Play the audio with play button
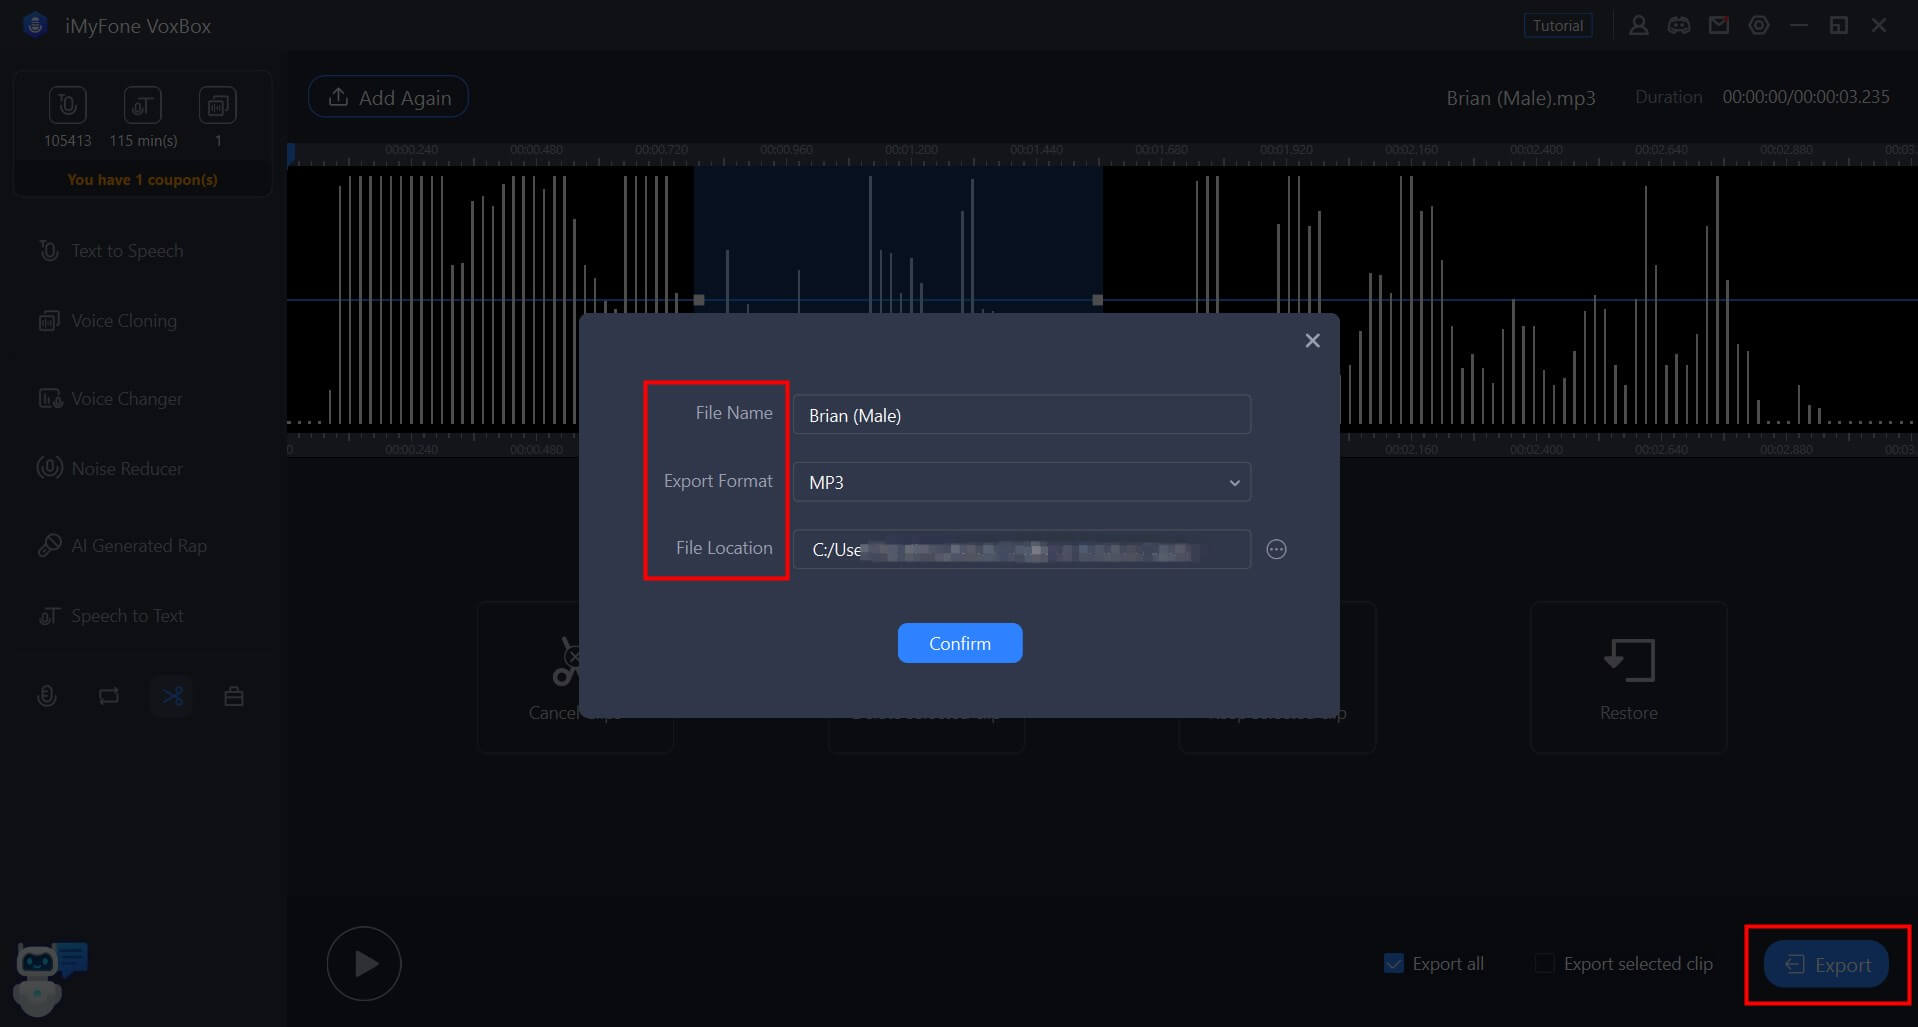Viewport: 1918px width, 1027px height. point(364,963)
